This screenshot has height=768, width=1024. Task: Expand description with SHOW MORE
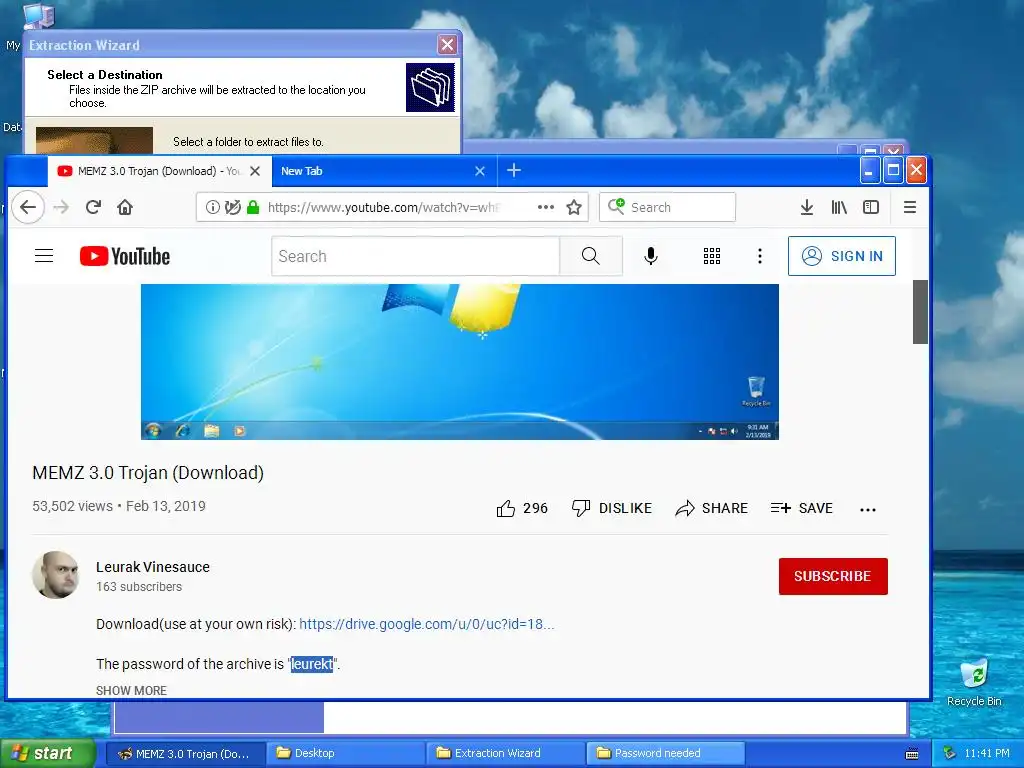131,690
